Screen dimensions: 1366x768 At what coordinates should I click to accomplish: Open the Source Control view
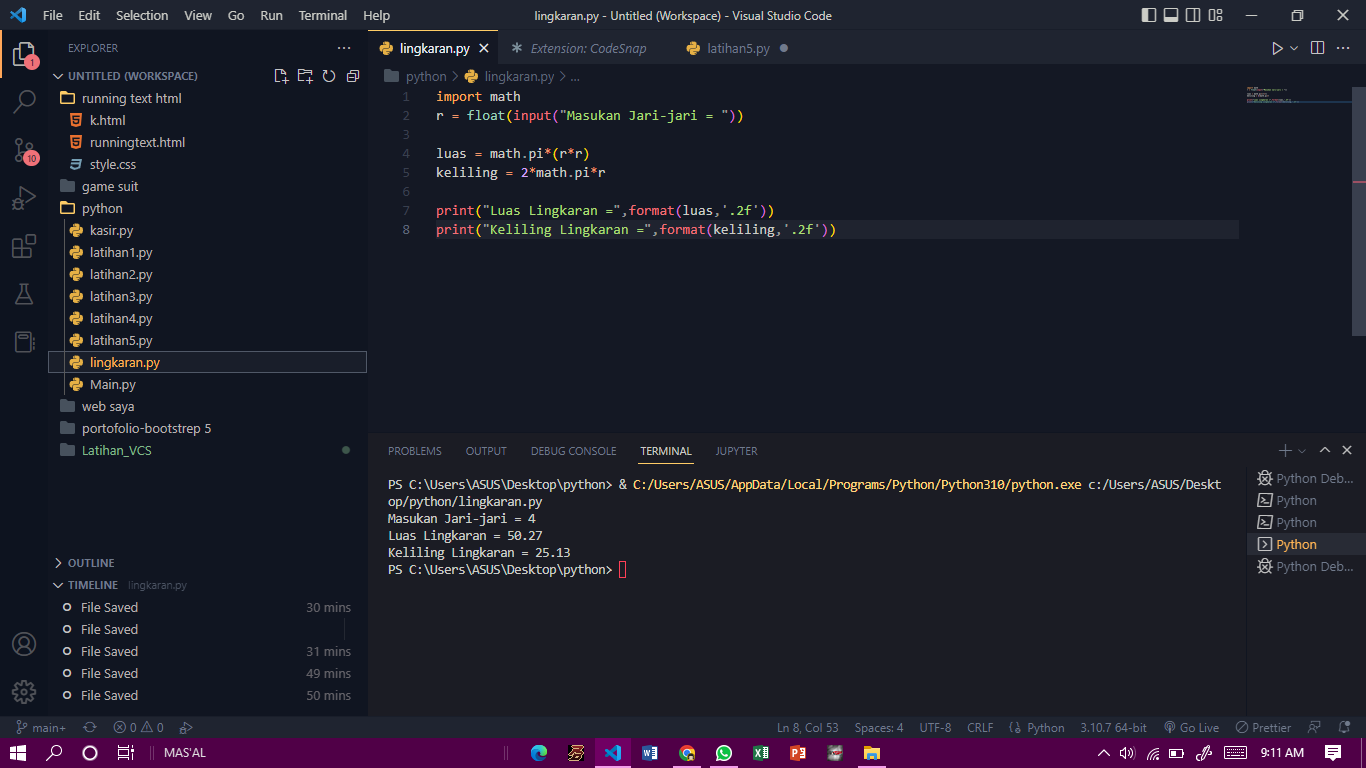coord(24,150)
